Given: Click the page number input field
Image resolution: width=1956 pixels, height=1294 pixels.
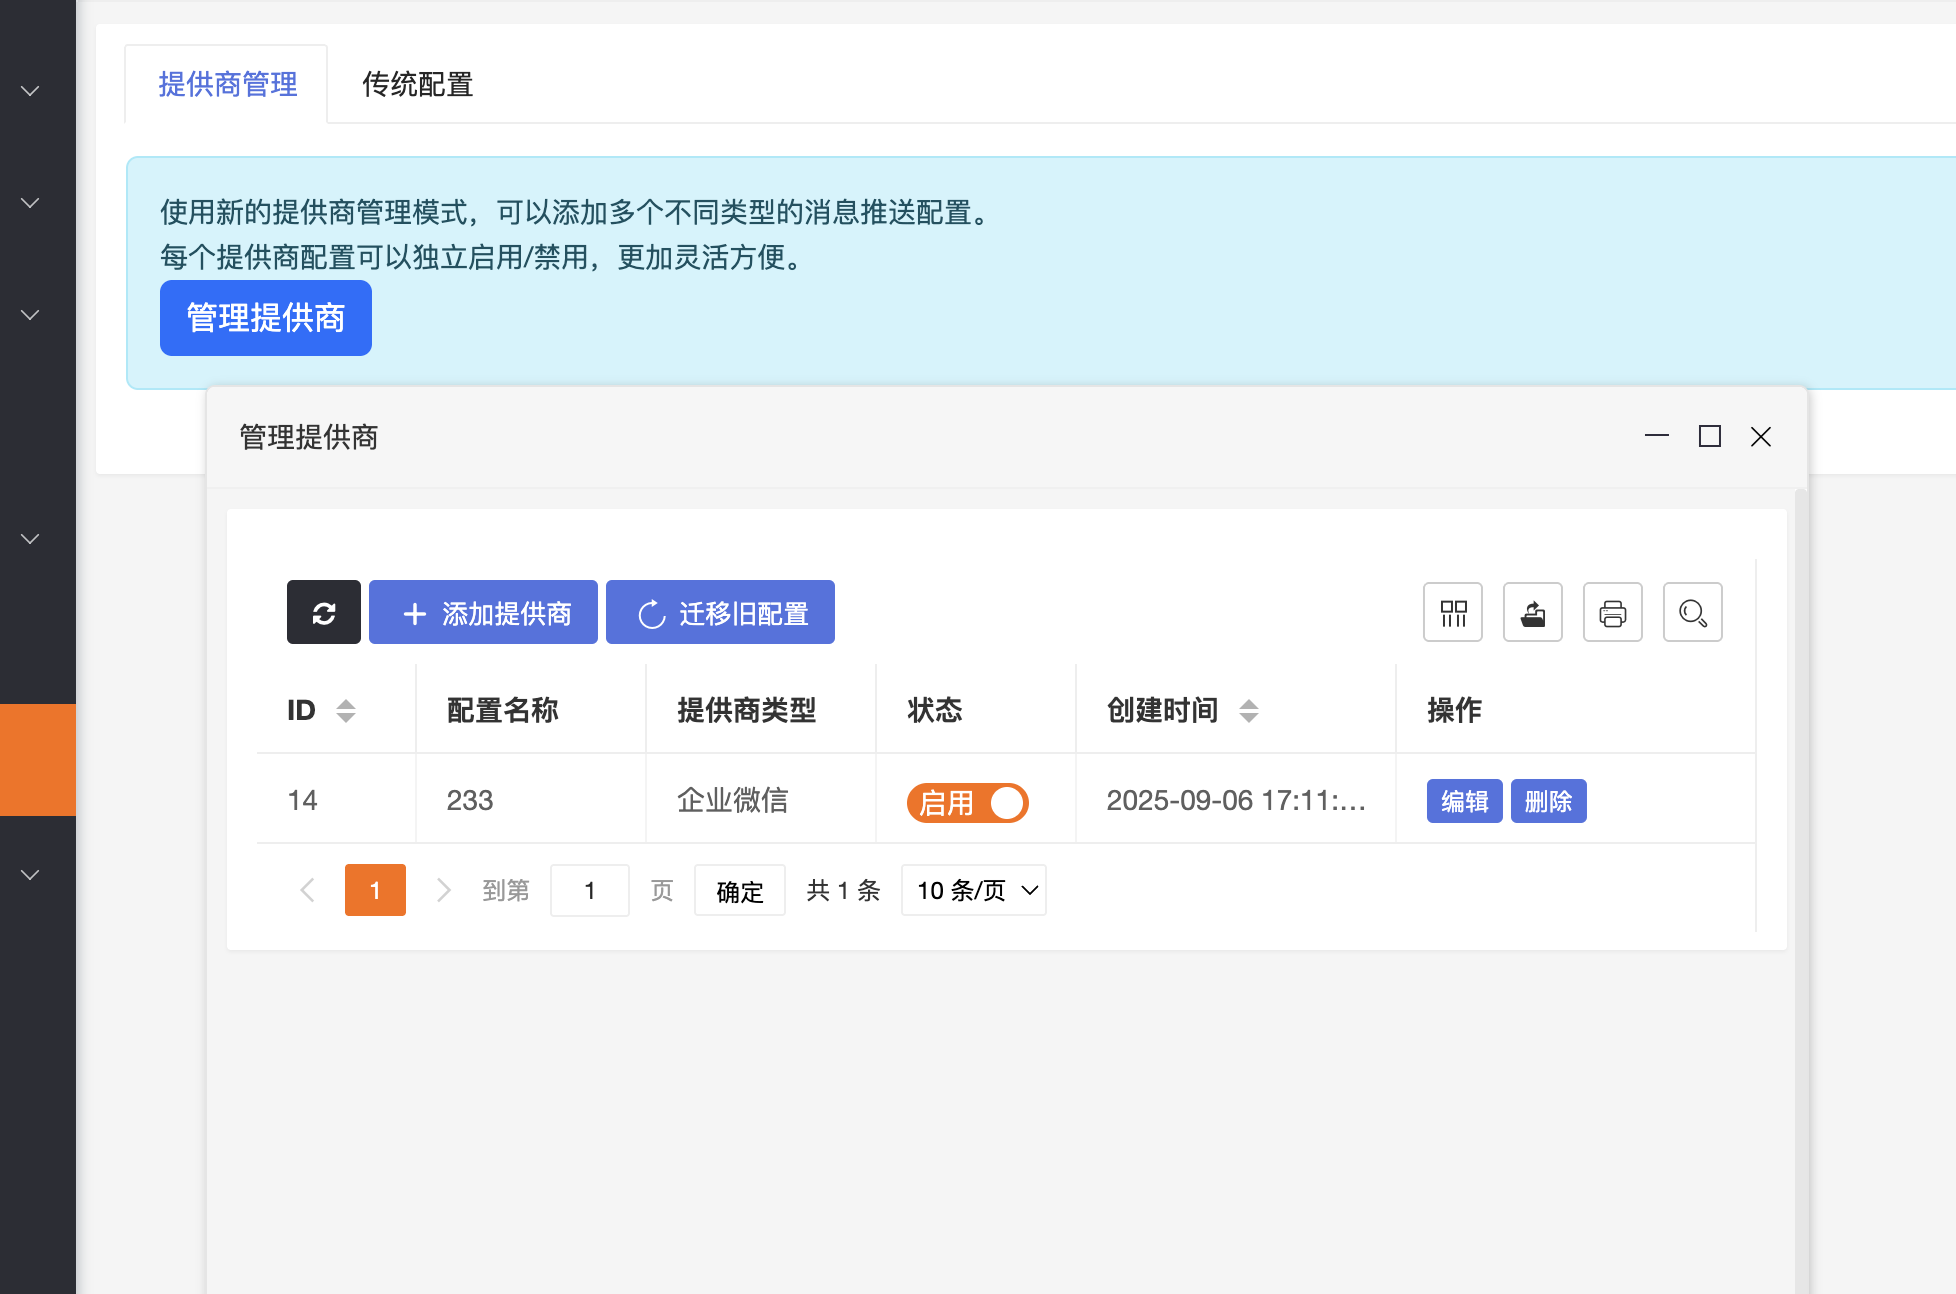Looking at the screenshot, I should pyautogui.click(x=589, y=889).
